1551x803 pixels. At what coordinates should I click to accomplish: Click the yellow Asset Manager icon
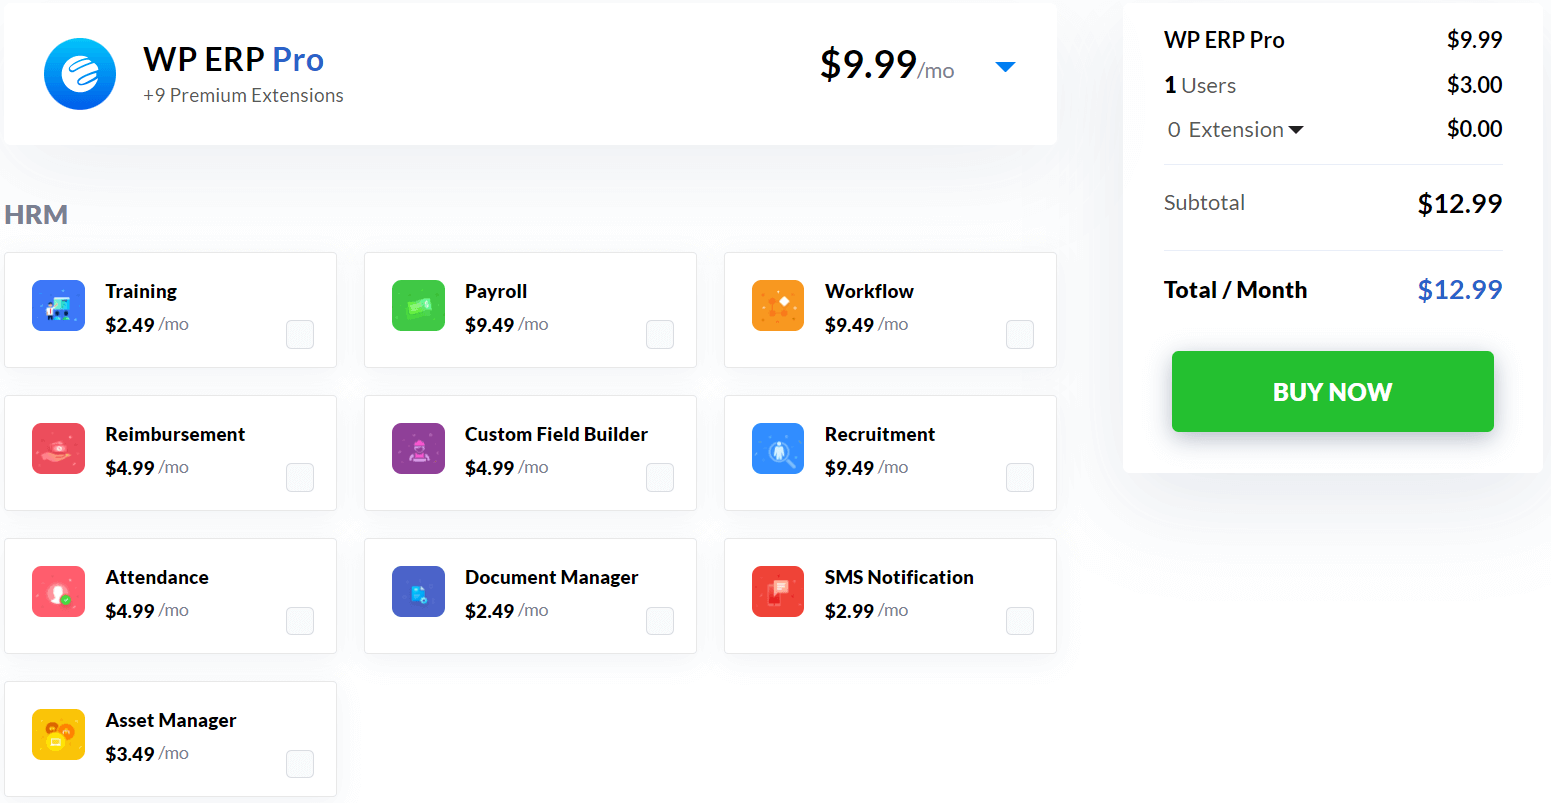58,734
